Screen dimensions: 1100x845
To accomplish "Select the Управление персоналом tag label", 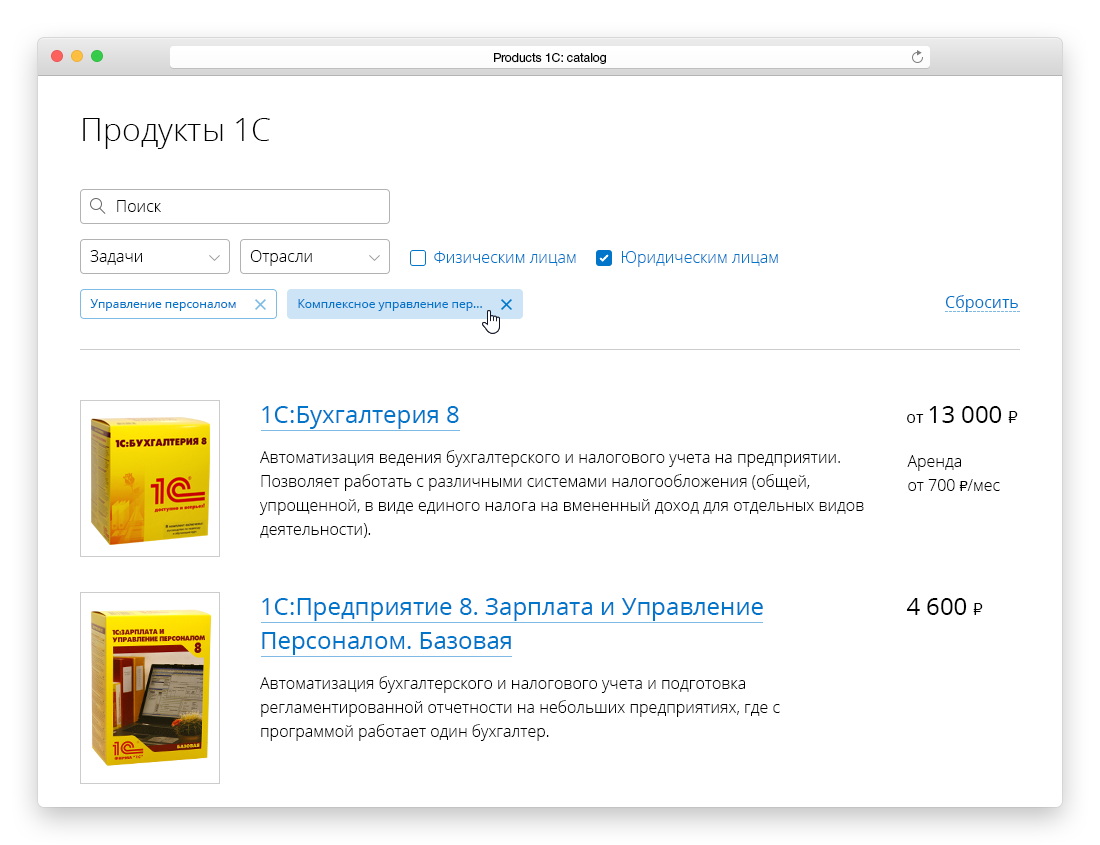I will 163,304.
